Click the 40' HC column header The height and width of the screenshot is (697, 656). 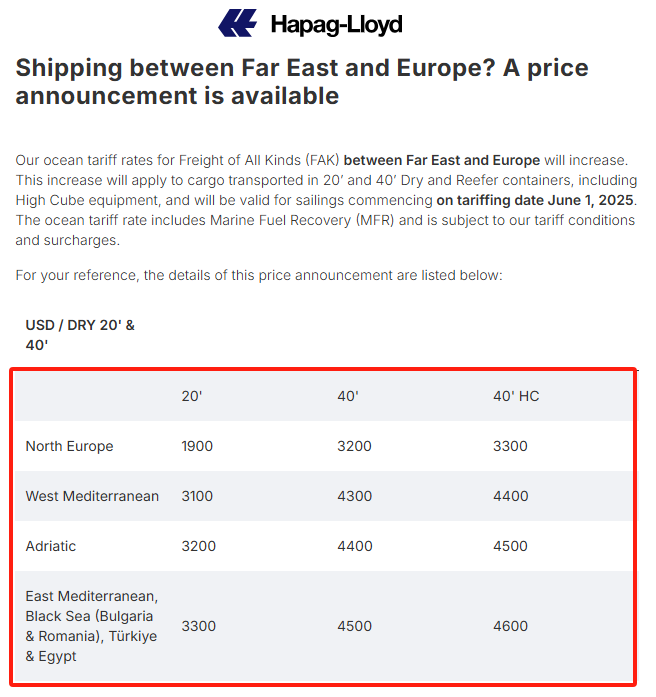[516, 396]
